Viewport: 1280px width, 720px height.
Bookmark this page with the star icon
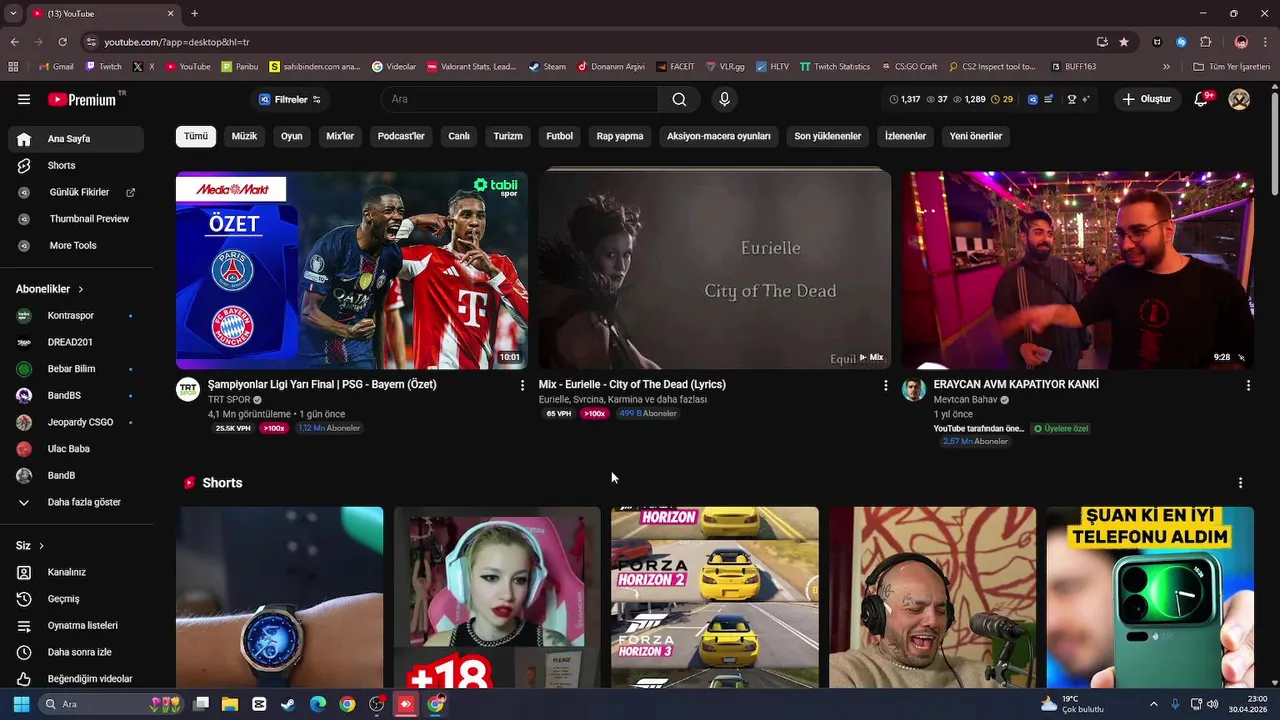1124,42
